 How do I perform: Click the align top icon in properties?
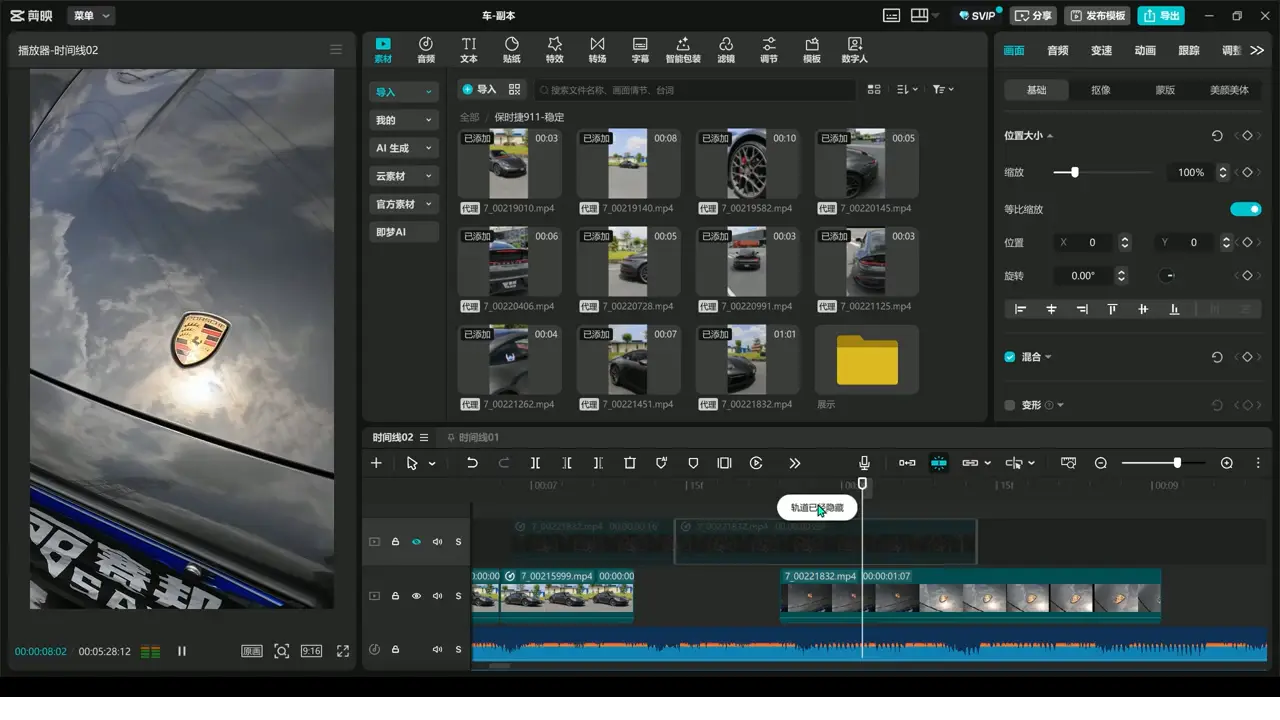[1112, 310]
